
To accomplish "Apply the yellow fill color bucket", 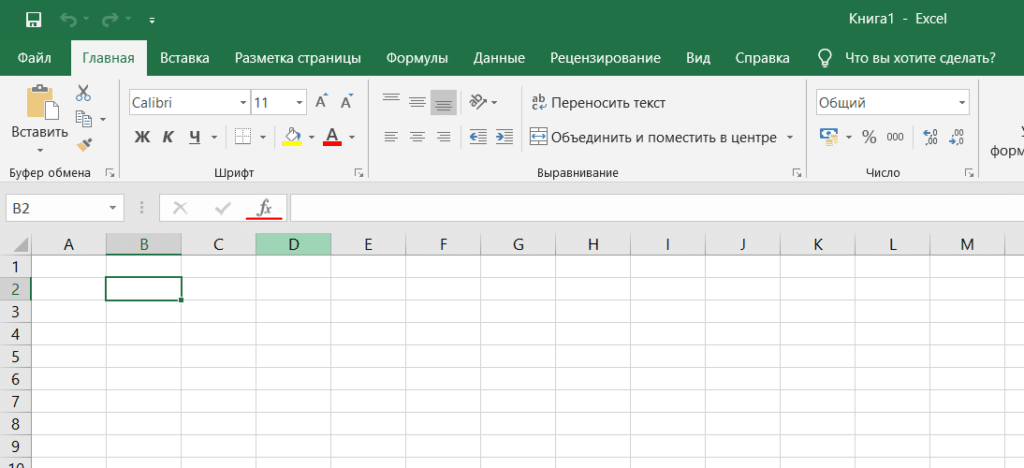I will pyautogui.click(x=292, y=136).
